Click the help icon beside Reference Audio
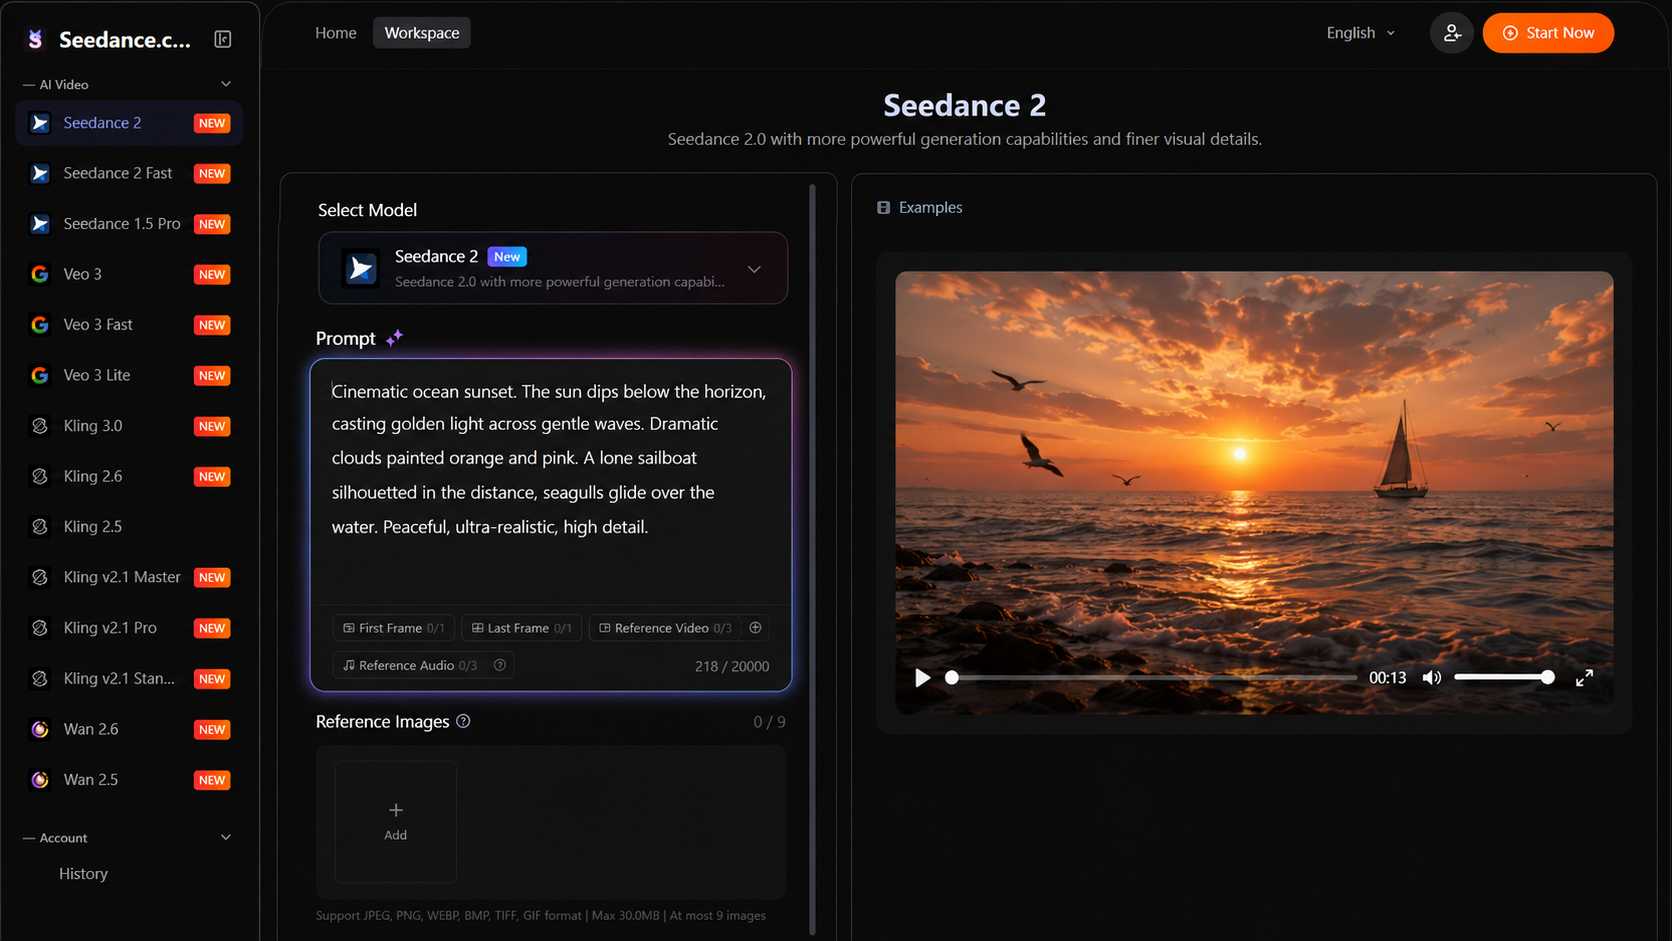This screenshot has height=941, width=1672. pyautogui.click(x=500, y=665)
